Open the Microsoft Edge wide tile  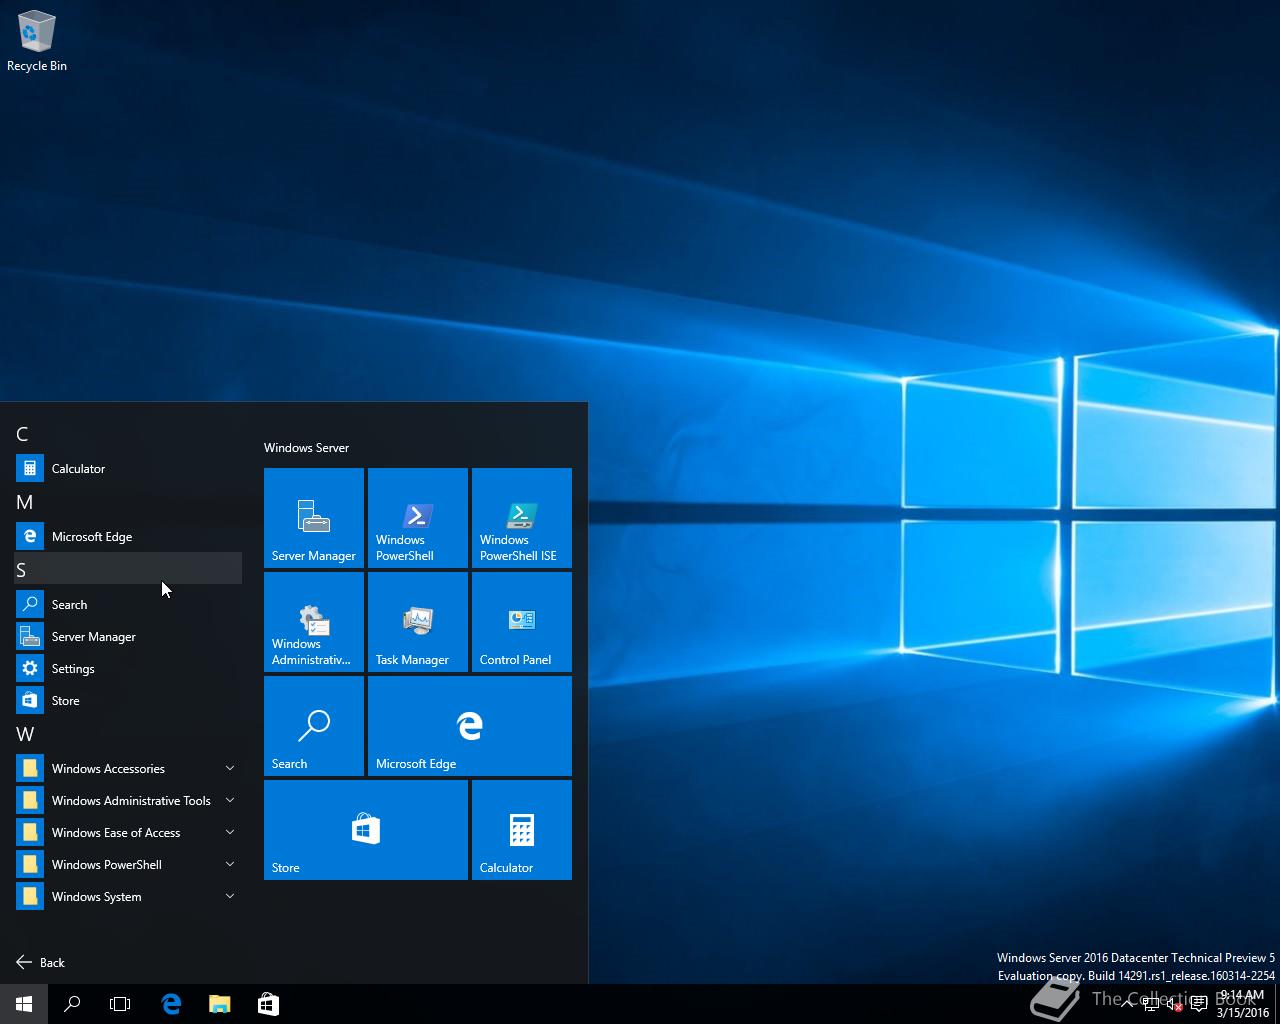(470, 726)
